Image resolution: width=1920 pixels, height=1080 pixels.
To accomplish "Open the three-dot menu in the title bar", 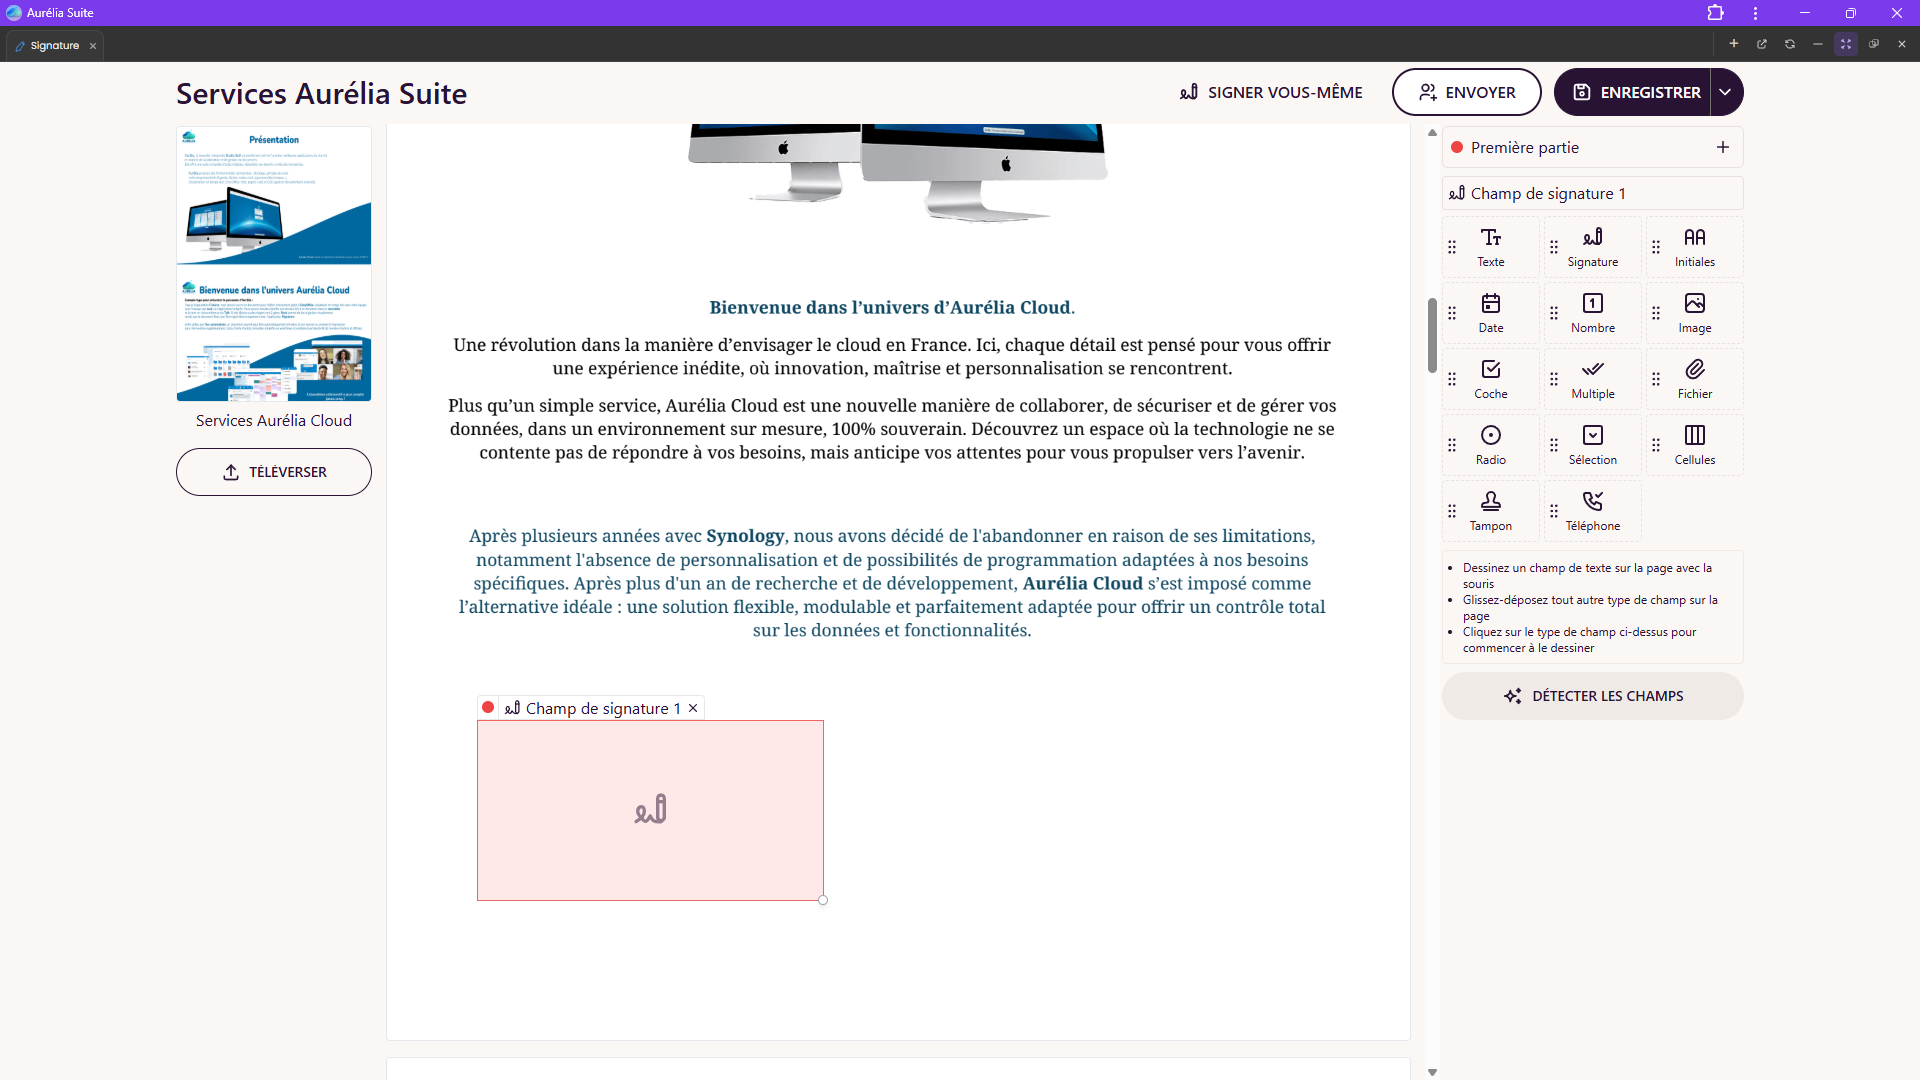I will (x=1755, y=13).
